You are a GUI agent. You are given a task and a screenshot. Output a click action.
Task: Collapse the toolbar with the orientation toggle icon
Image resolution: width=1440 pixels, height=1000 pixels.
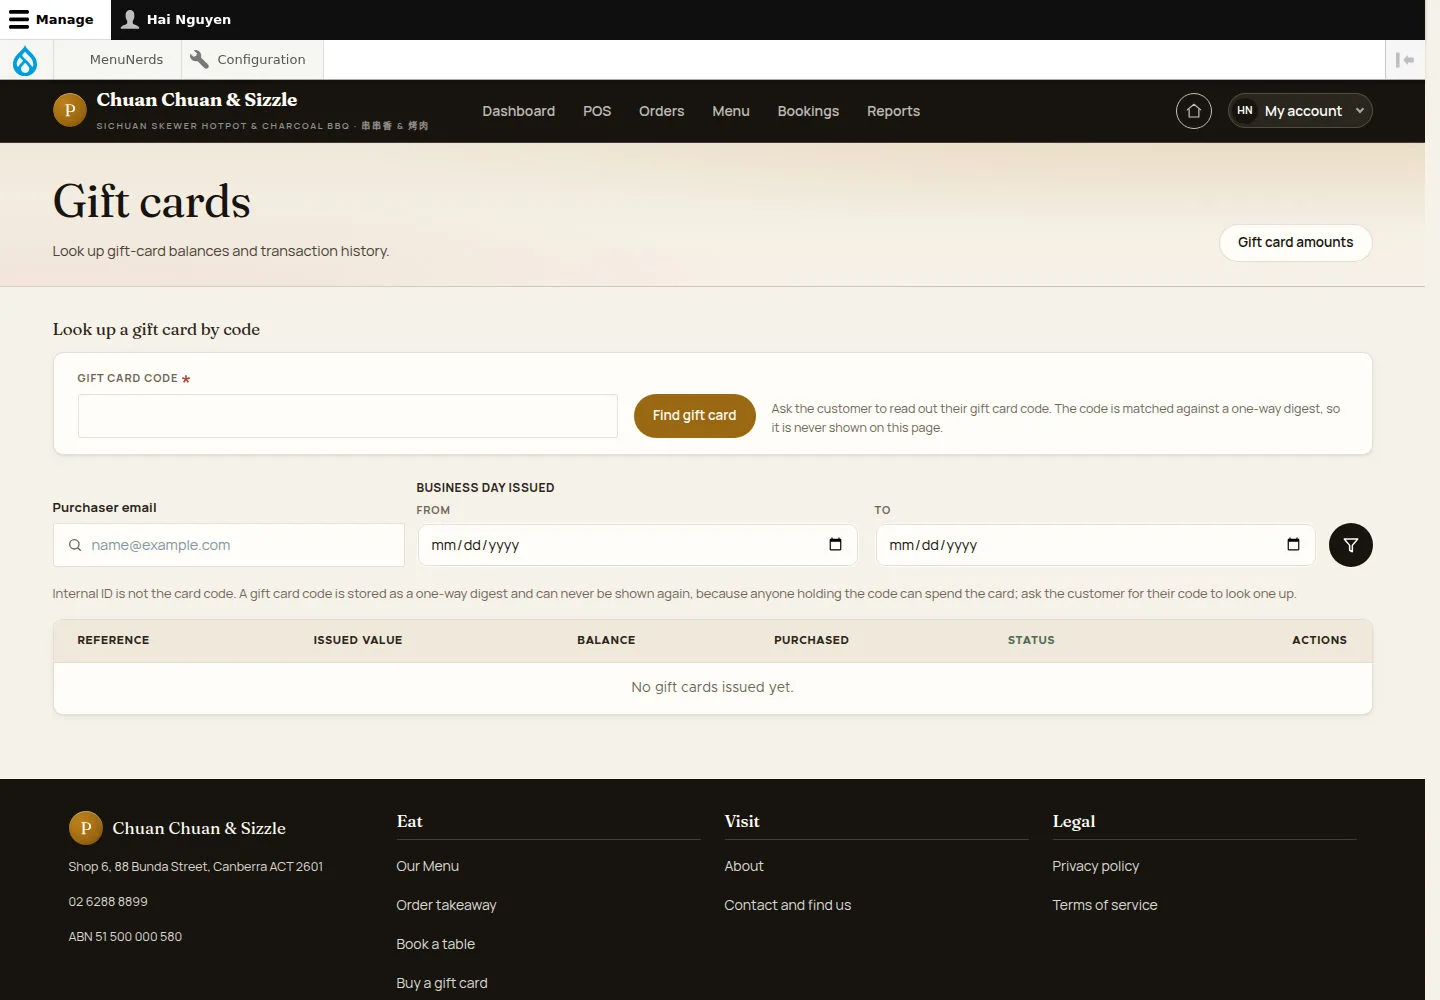[1405, 60]
